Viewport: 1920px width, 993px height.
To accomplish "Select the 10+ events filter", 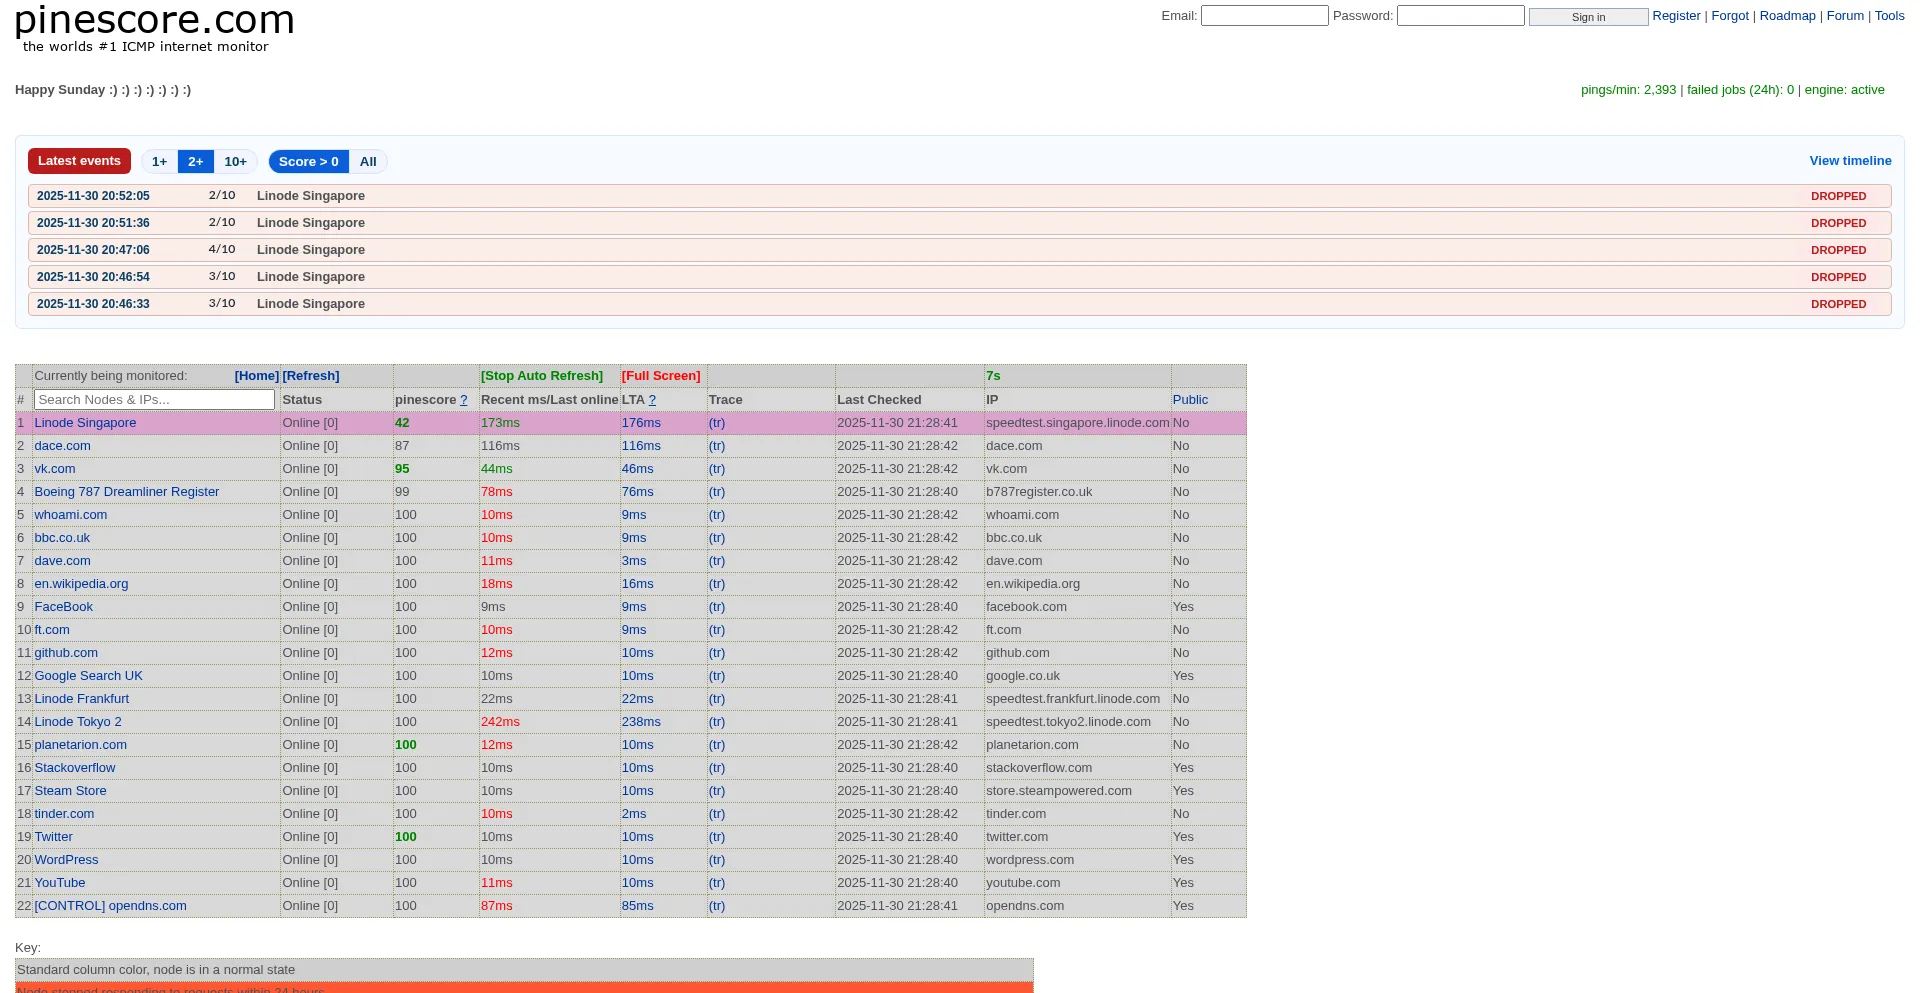I will (235, 162).
